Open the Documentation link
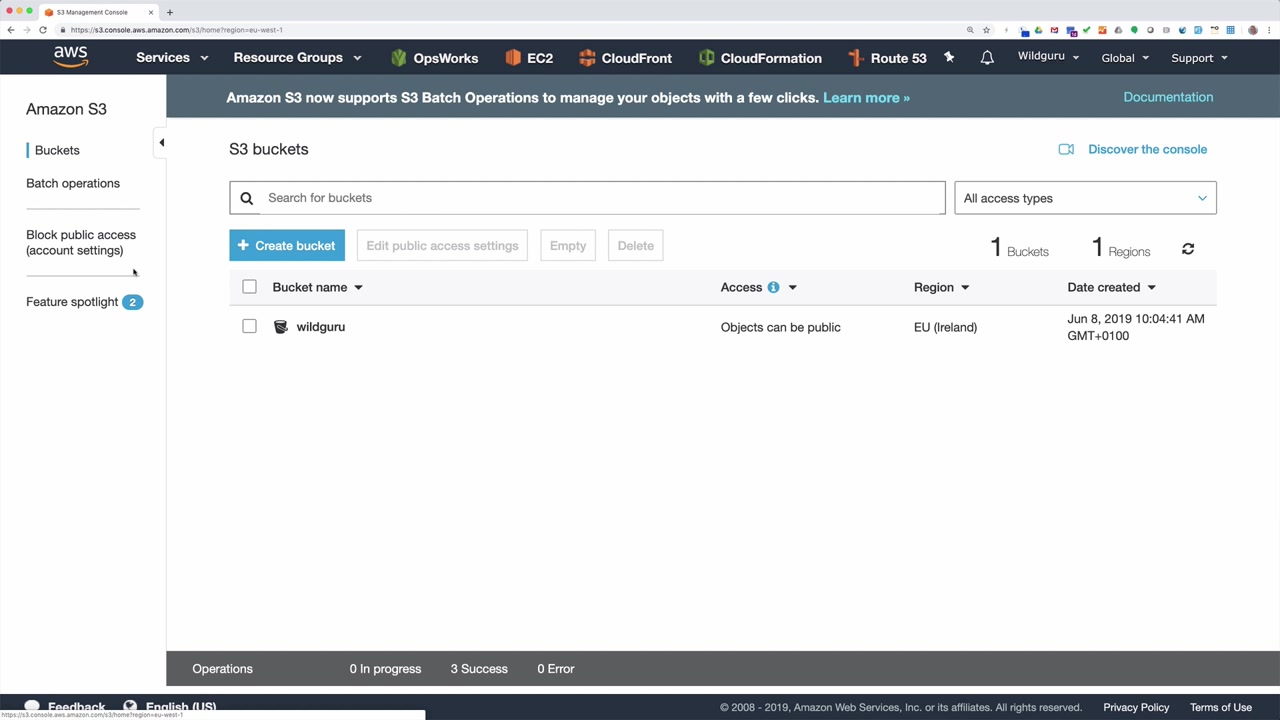The width and height of the screenshot is (1280, 720). tap(1168, 97)
